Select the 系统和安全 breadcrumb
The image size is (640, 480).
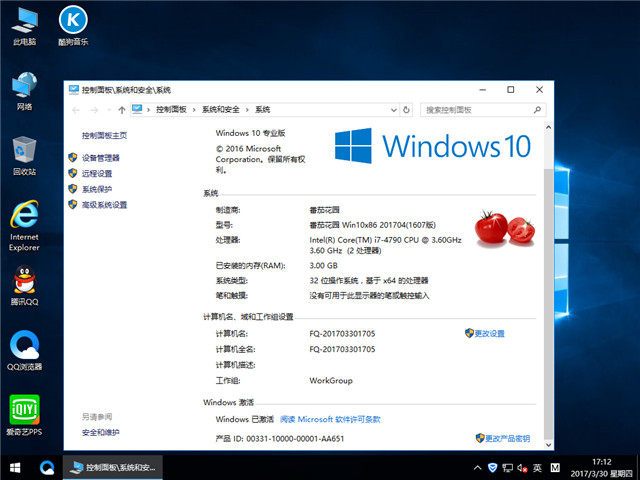(x=221, y=110)
